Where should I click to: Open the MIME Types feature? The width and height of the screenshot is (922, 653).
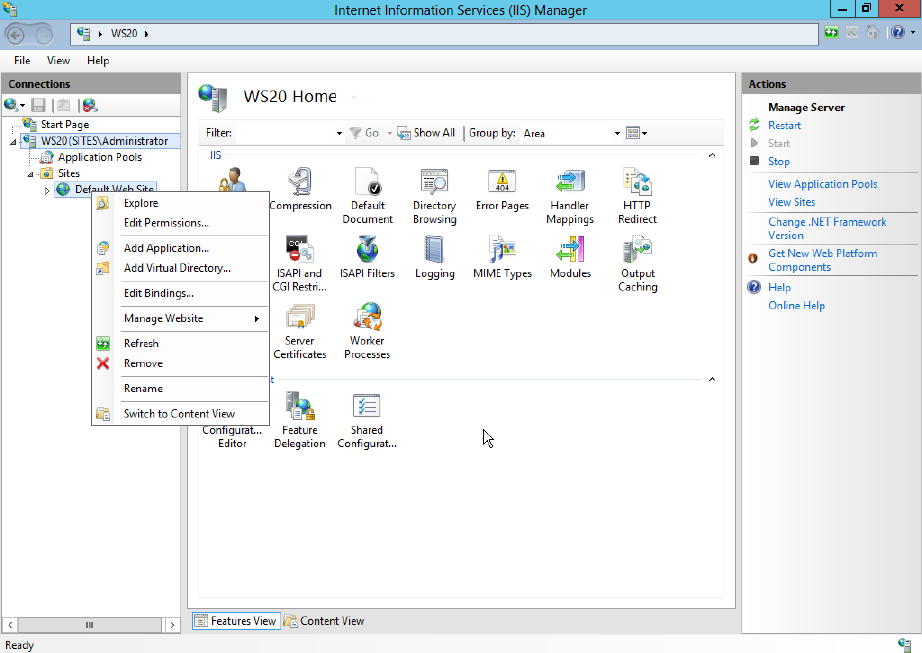[x=502, y=257]
